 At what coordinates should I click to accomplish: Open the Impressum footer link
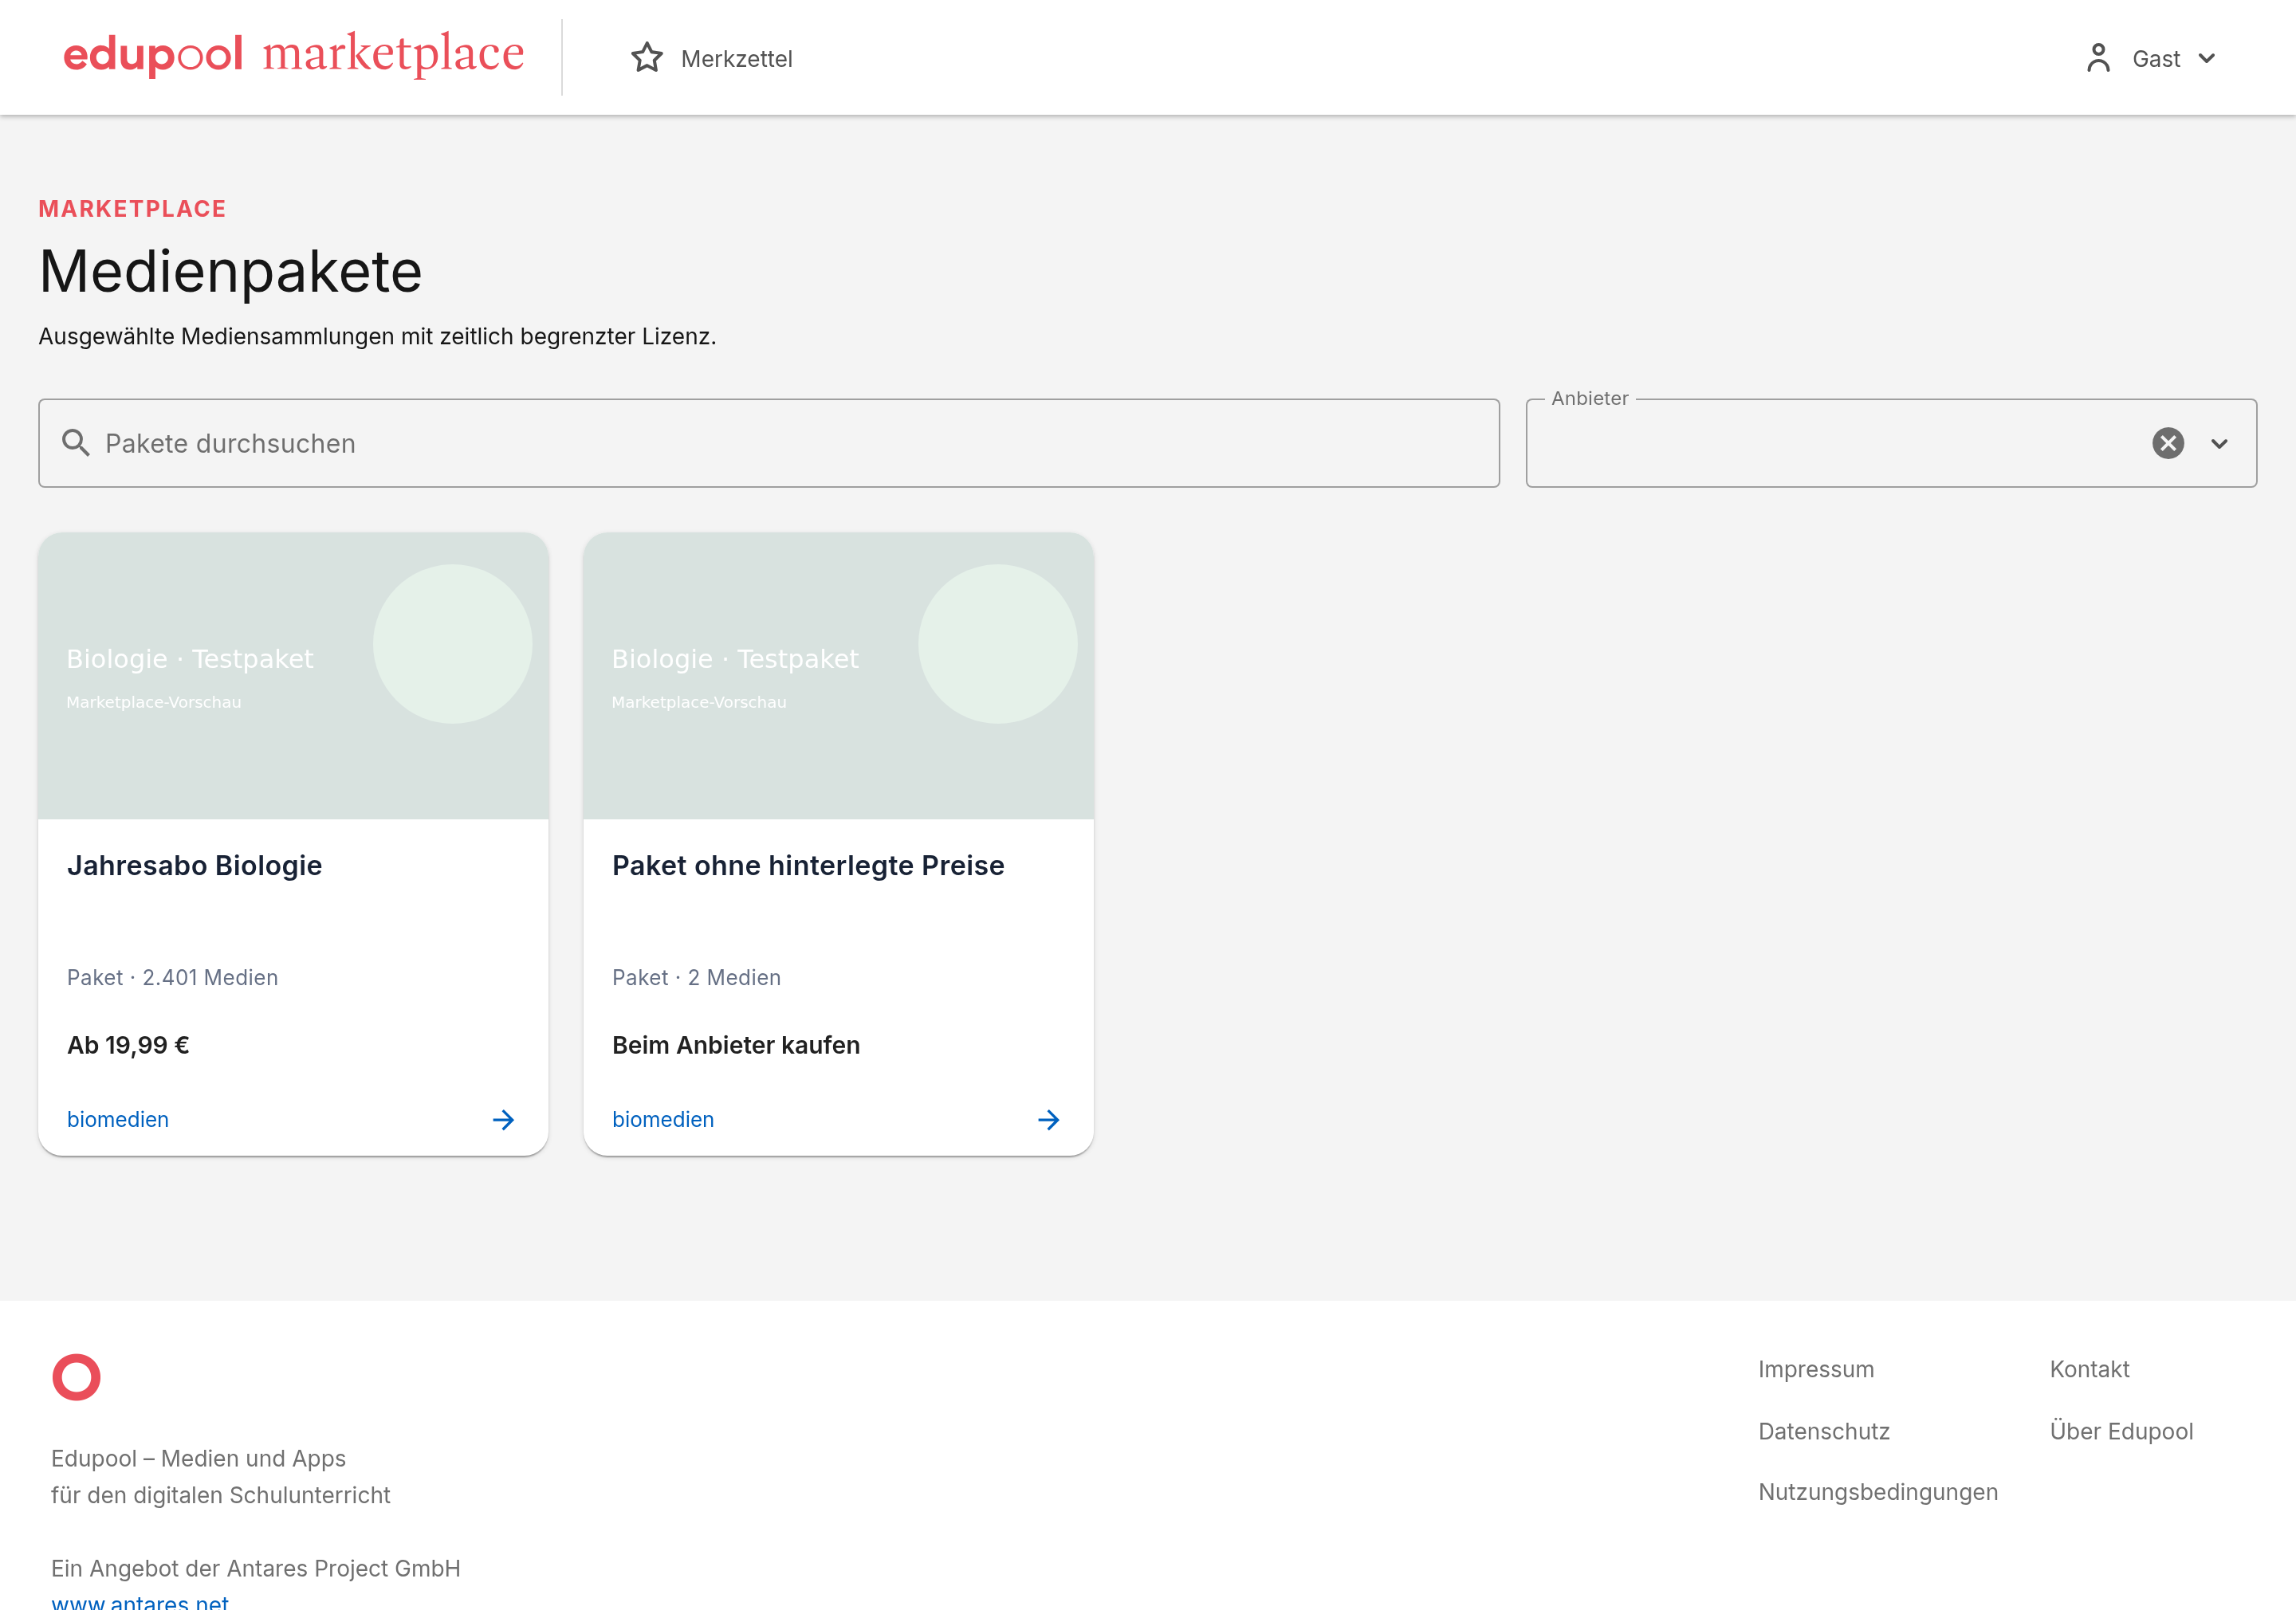coord(1816,1369)
